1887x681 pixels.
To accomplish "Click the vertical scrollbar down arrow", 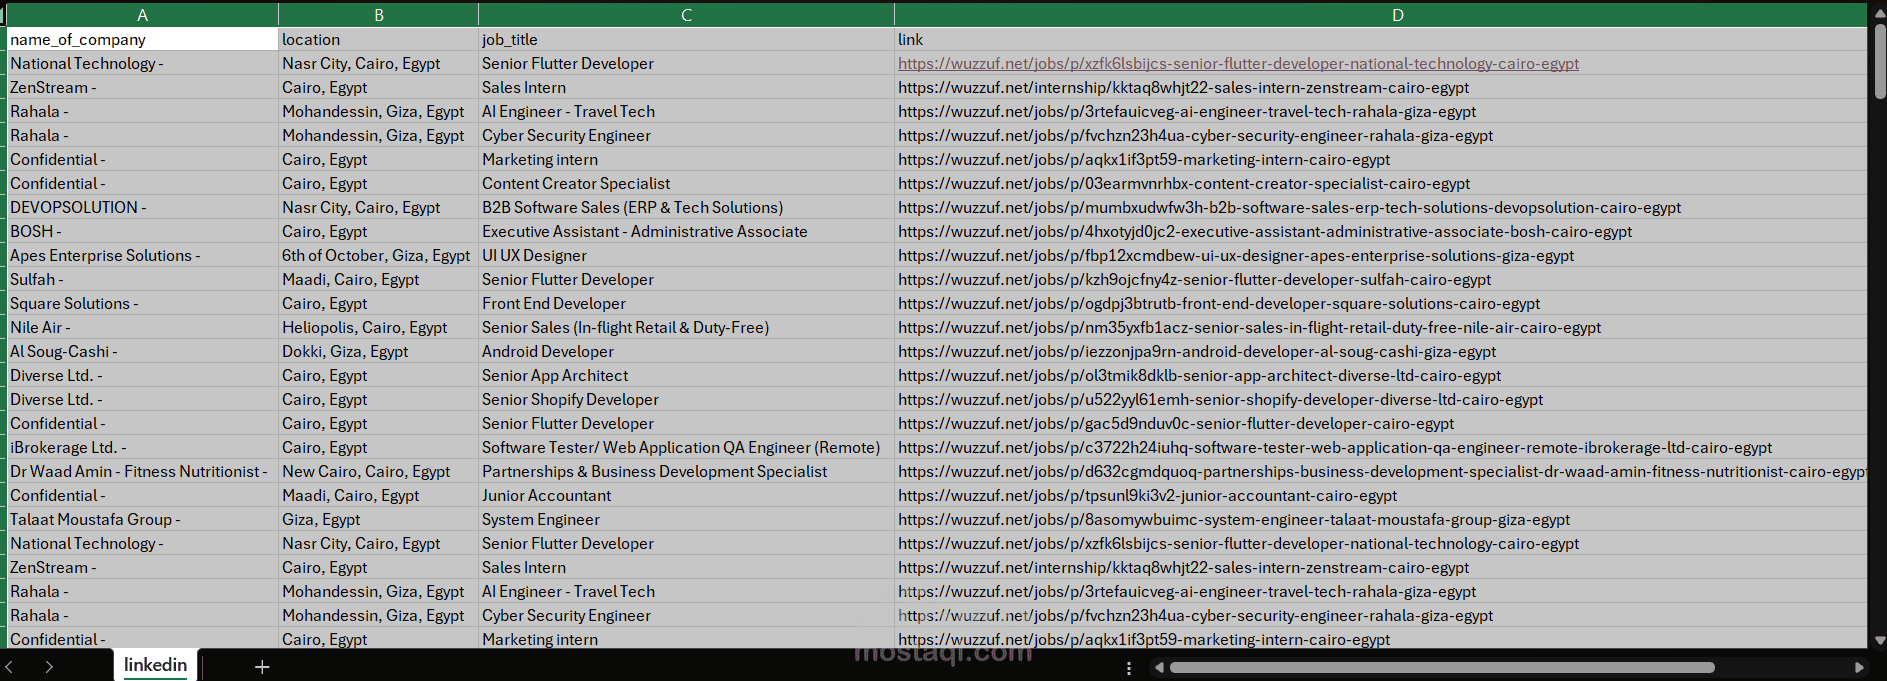I will point(1879,640).
